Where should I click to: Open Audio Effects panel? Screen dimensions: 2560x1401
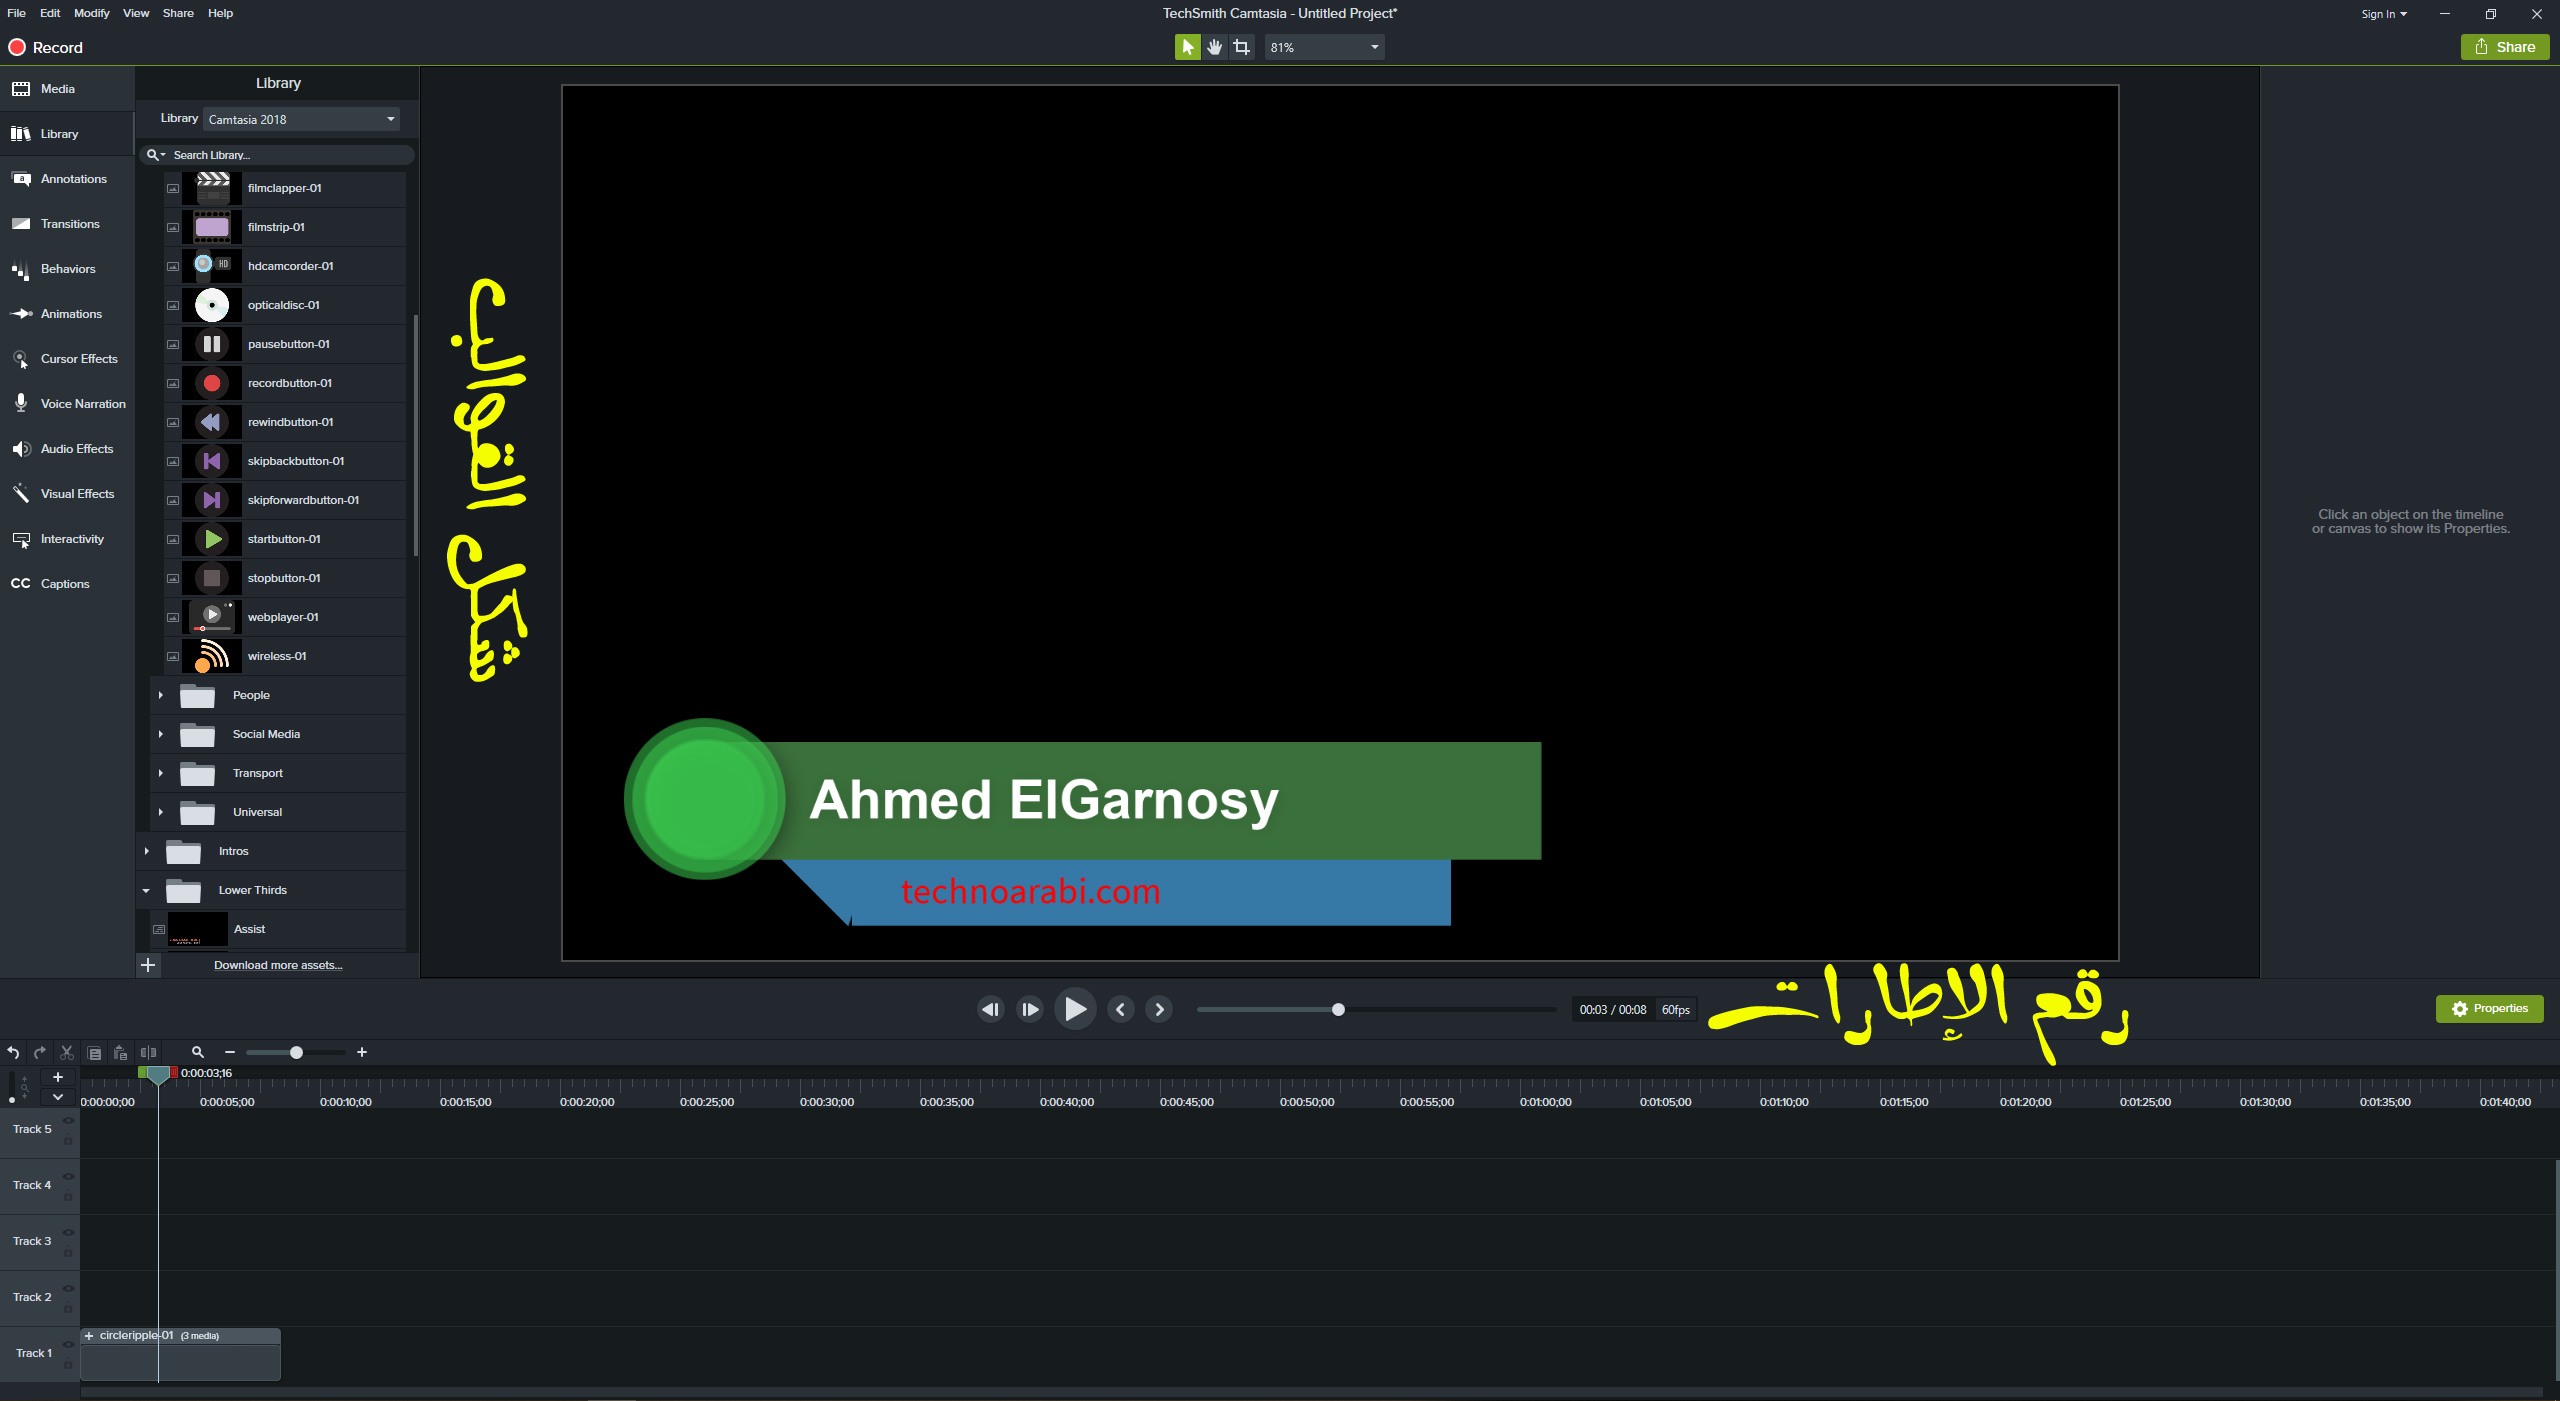tap(66, 449)
